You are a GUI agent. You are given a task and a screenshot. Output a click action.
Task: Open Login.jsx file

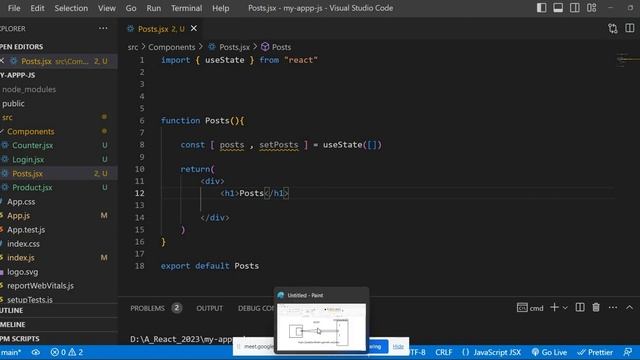click(59, 160)
